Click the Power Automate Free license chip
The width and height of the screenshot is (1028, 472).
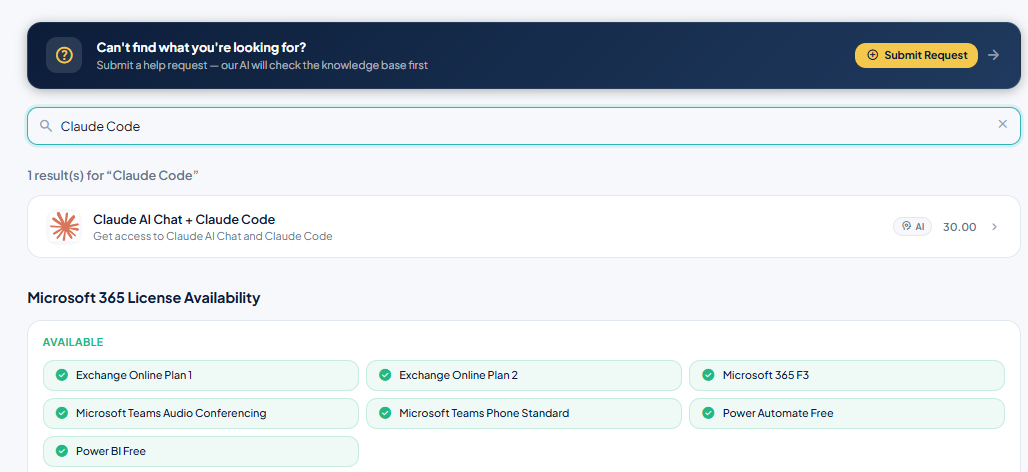[846, 414]
